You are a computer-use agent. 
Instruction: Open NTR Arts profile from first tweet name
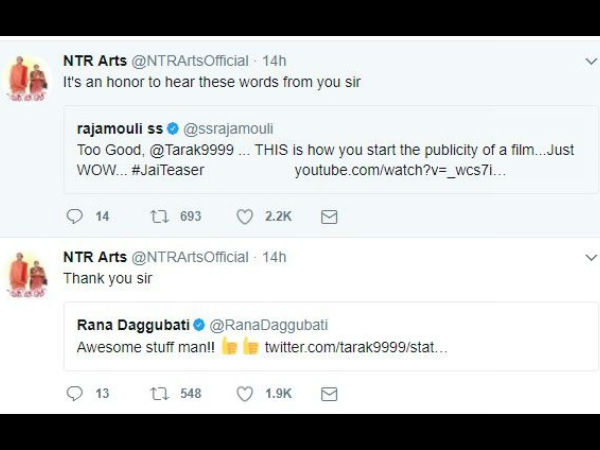(x=93, y=62)
